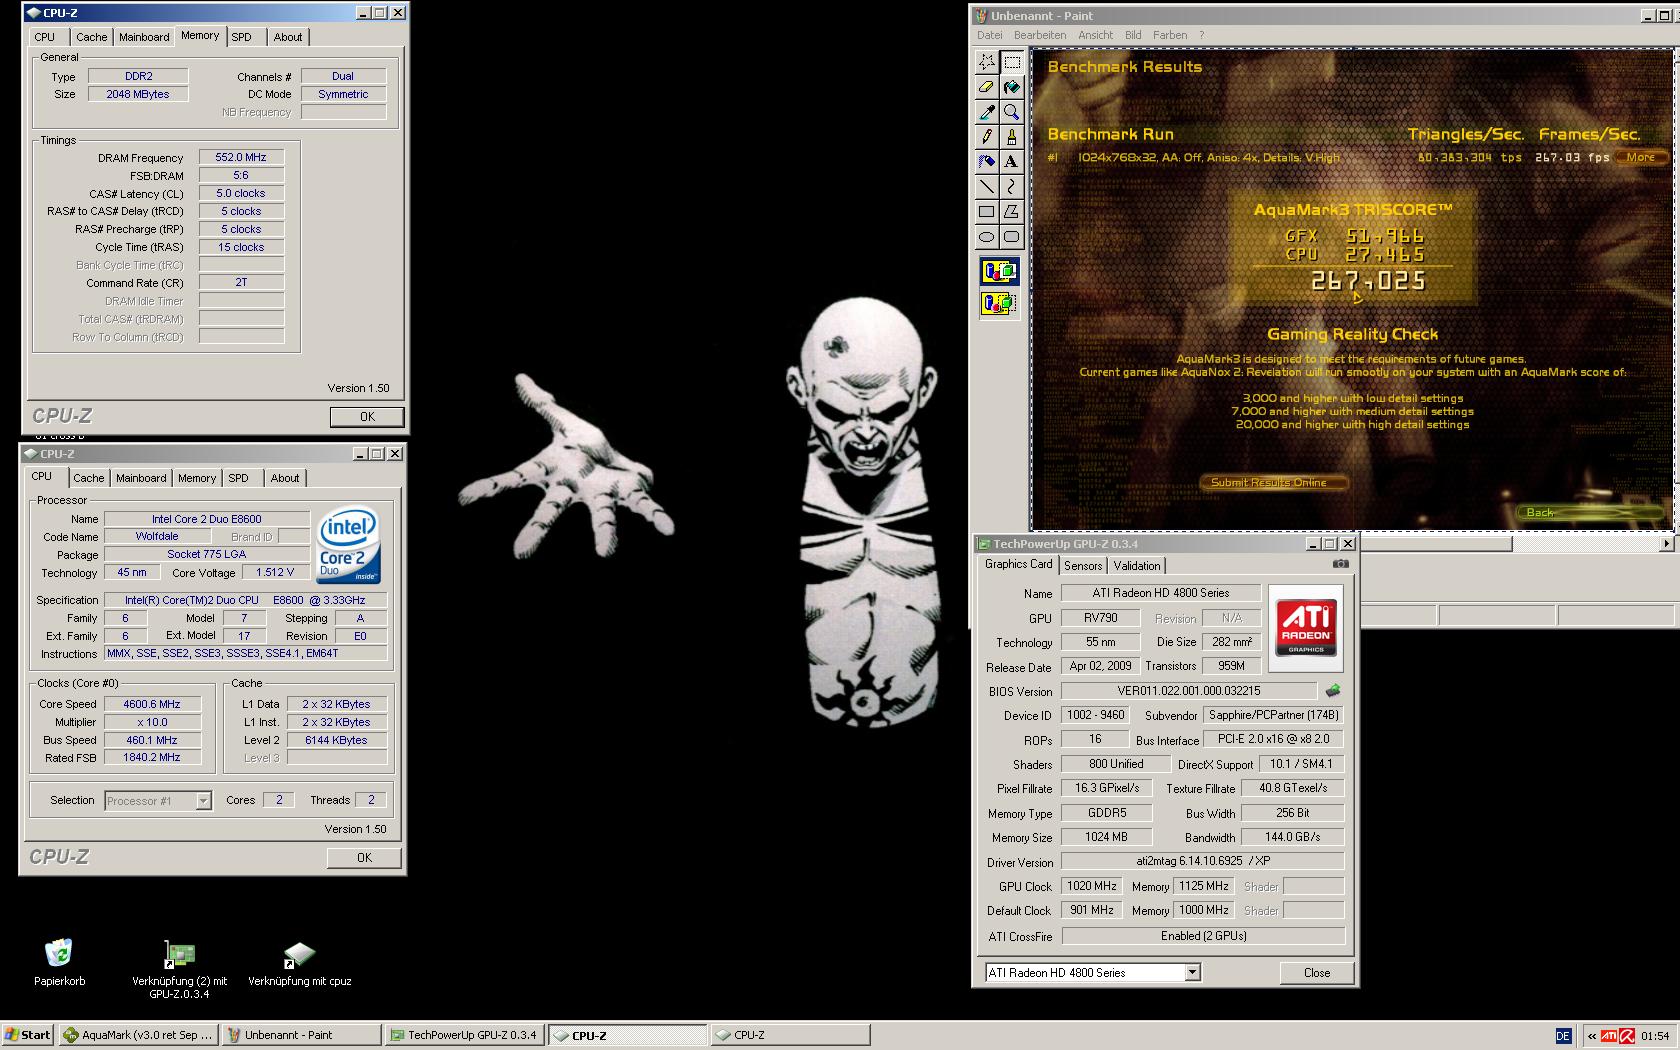
Task: Click the Paint horizontal scrollbar track
Action: point(1585,544)
